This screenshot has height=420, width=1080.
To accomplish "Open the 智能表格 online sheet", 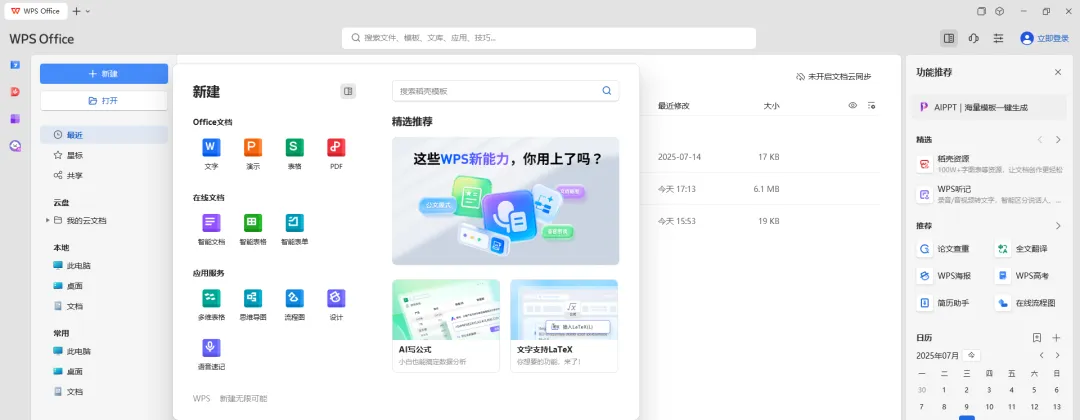I will 253,229.
